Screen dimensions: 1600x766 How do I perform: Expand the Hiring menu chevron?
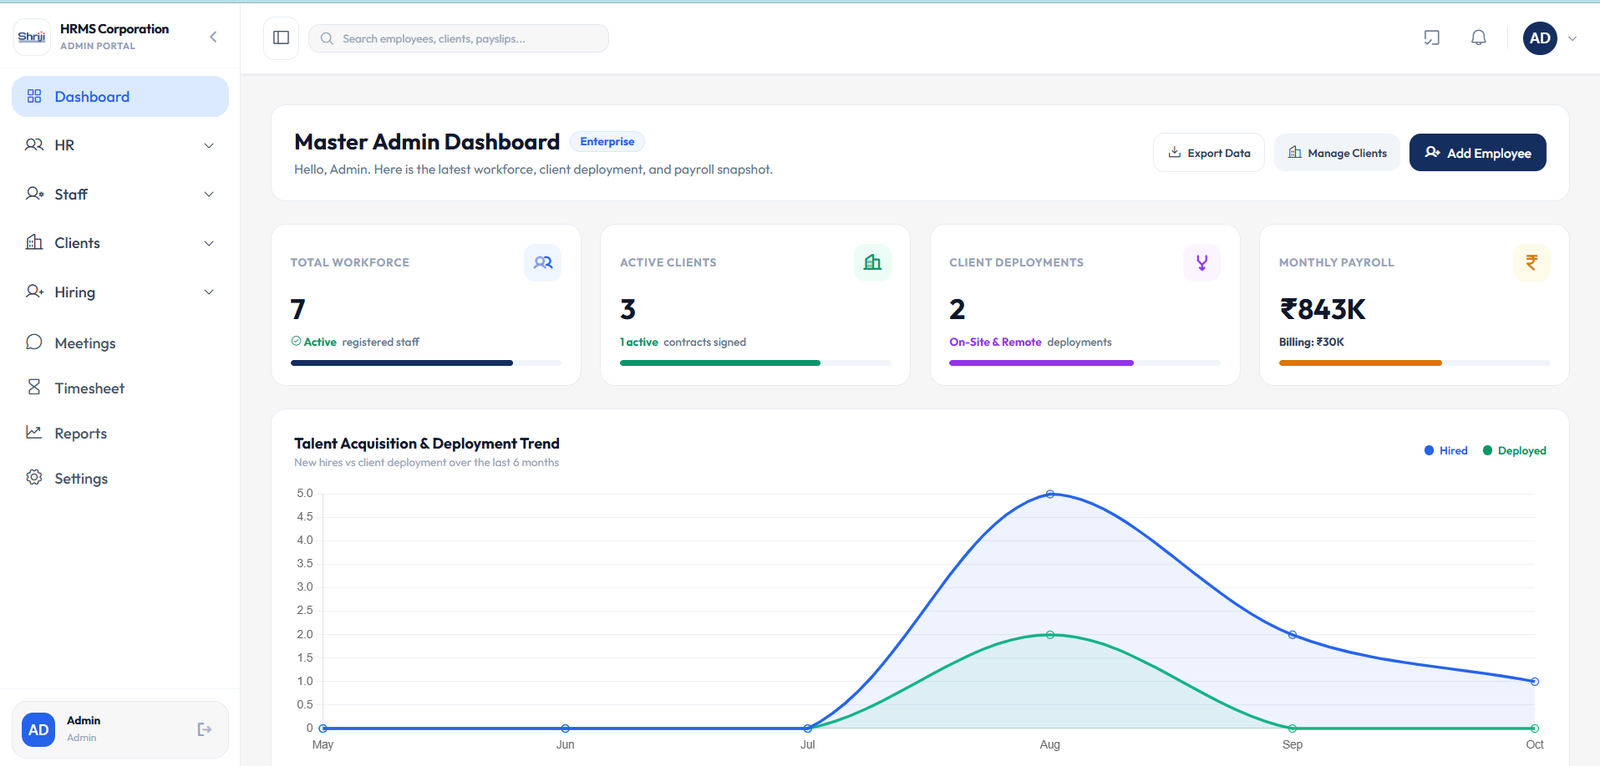[209, 292]
